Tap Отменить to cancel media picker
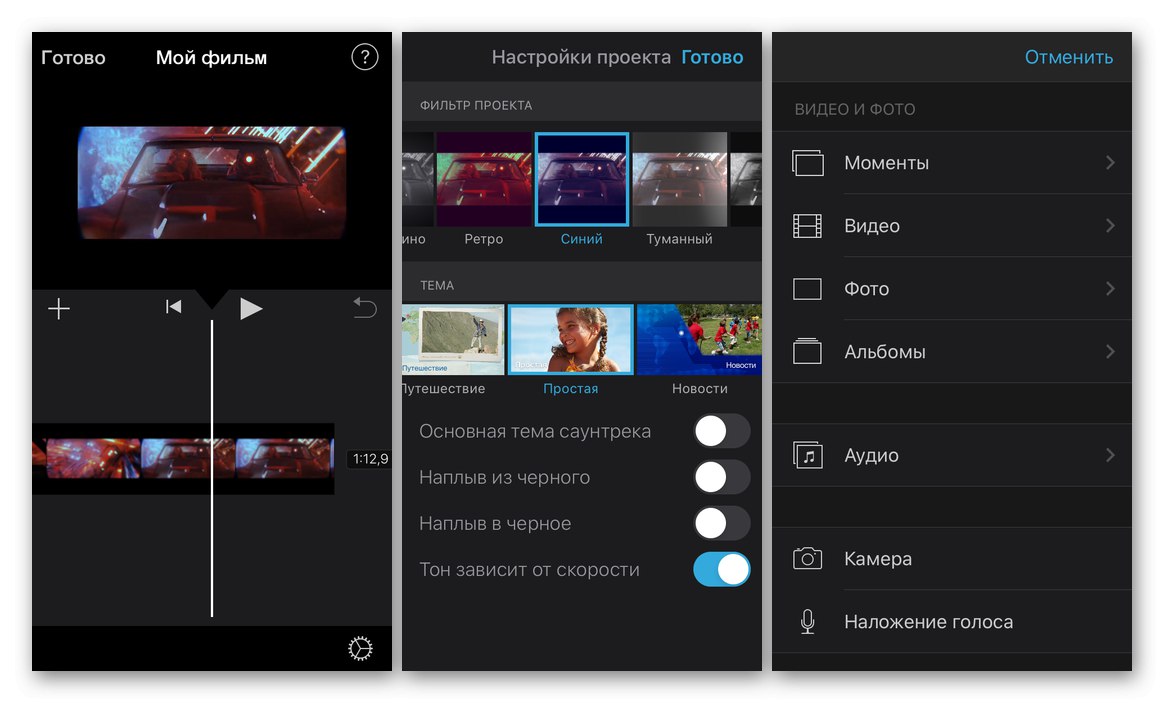This screenshot has height=703, width=1164. (x=1068, y=57)
